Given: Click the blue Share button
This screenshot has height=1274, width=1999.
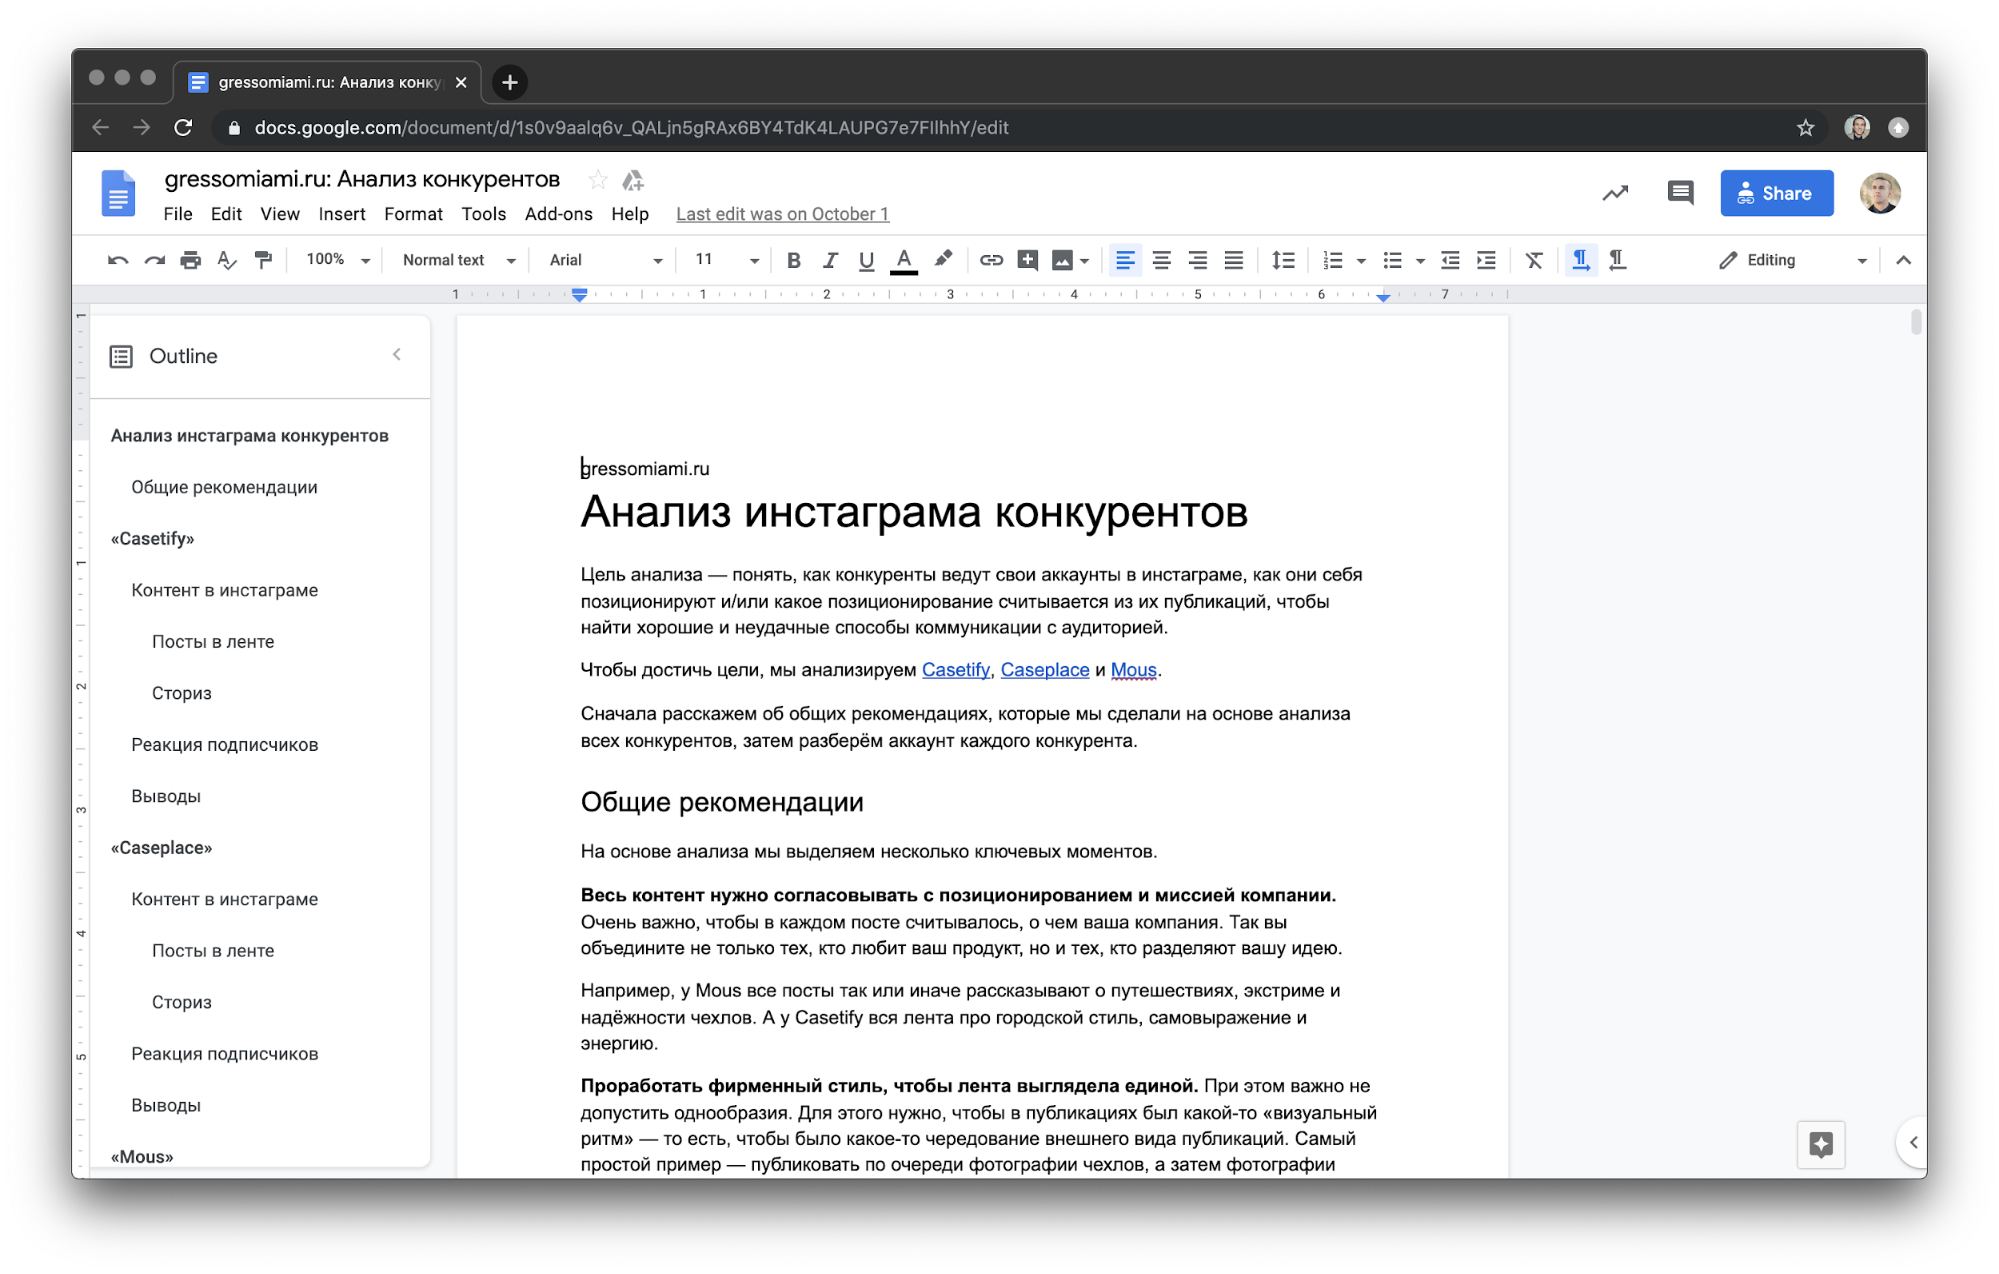Looking at the screenshot, I should [x=1776, y=193].
